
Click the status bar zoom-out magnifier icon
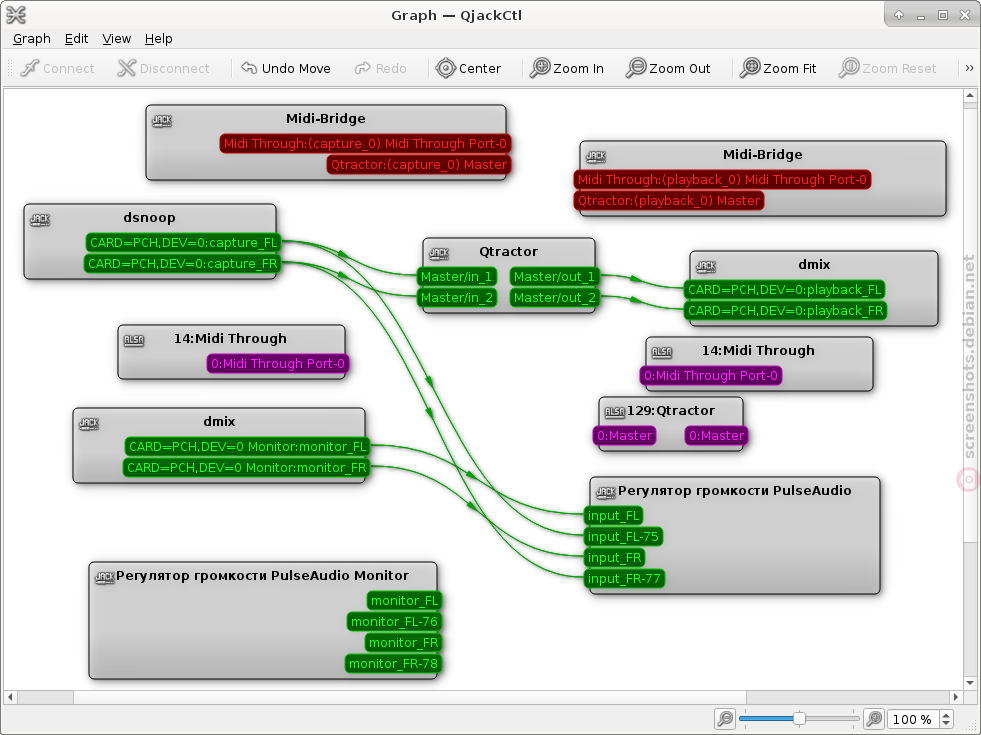click(x=725, y=719)
